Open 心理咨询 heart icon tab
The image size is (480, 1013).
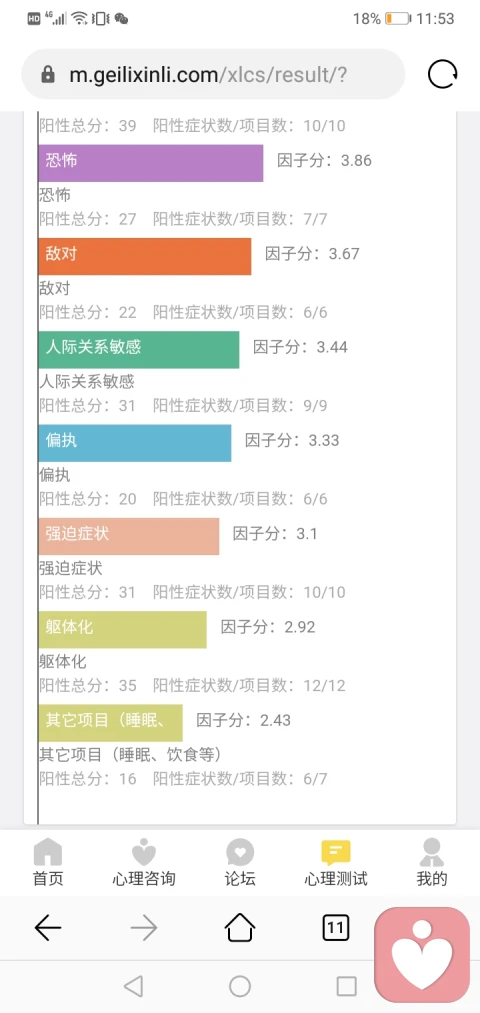pos(143,862)
